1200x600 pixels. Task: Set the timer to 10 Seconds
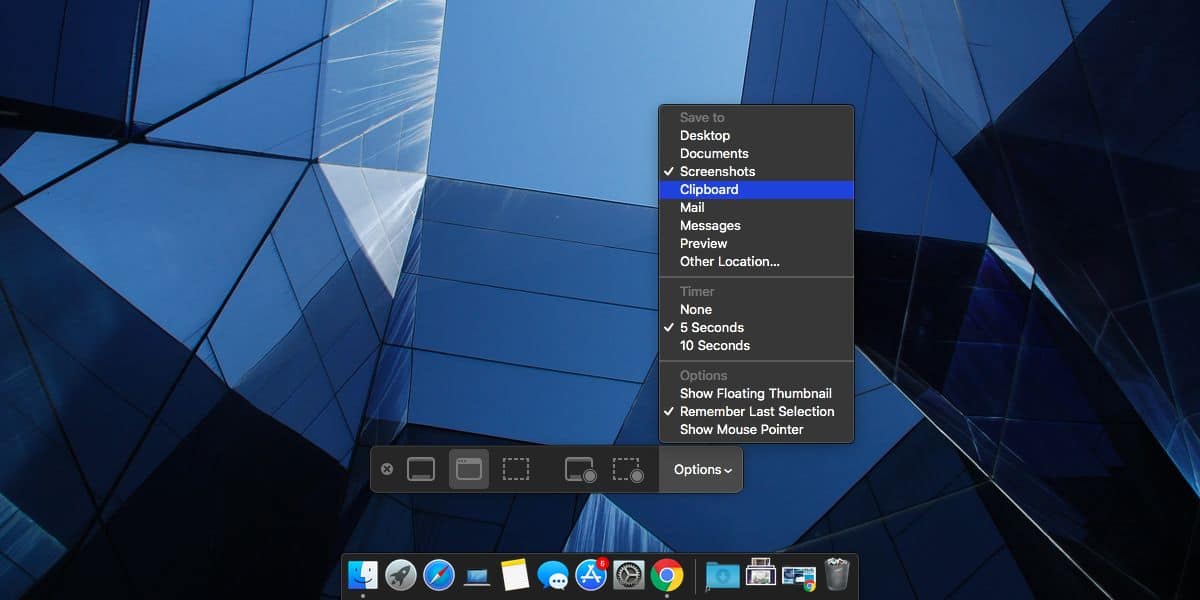(712, 345)
